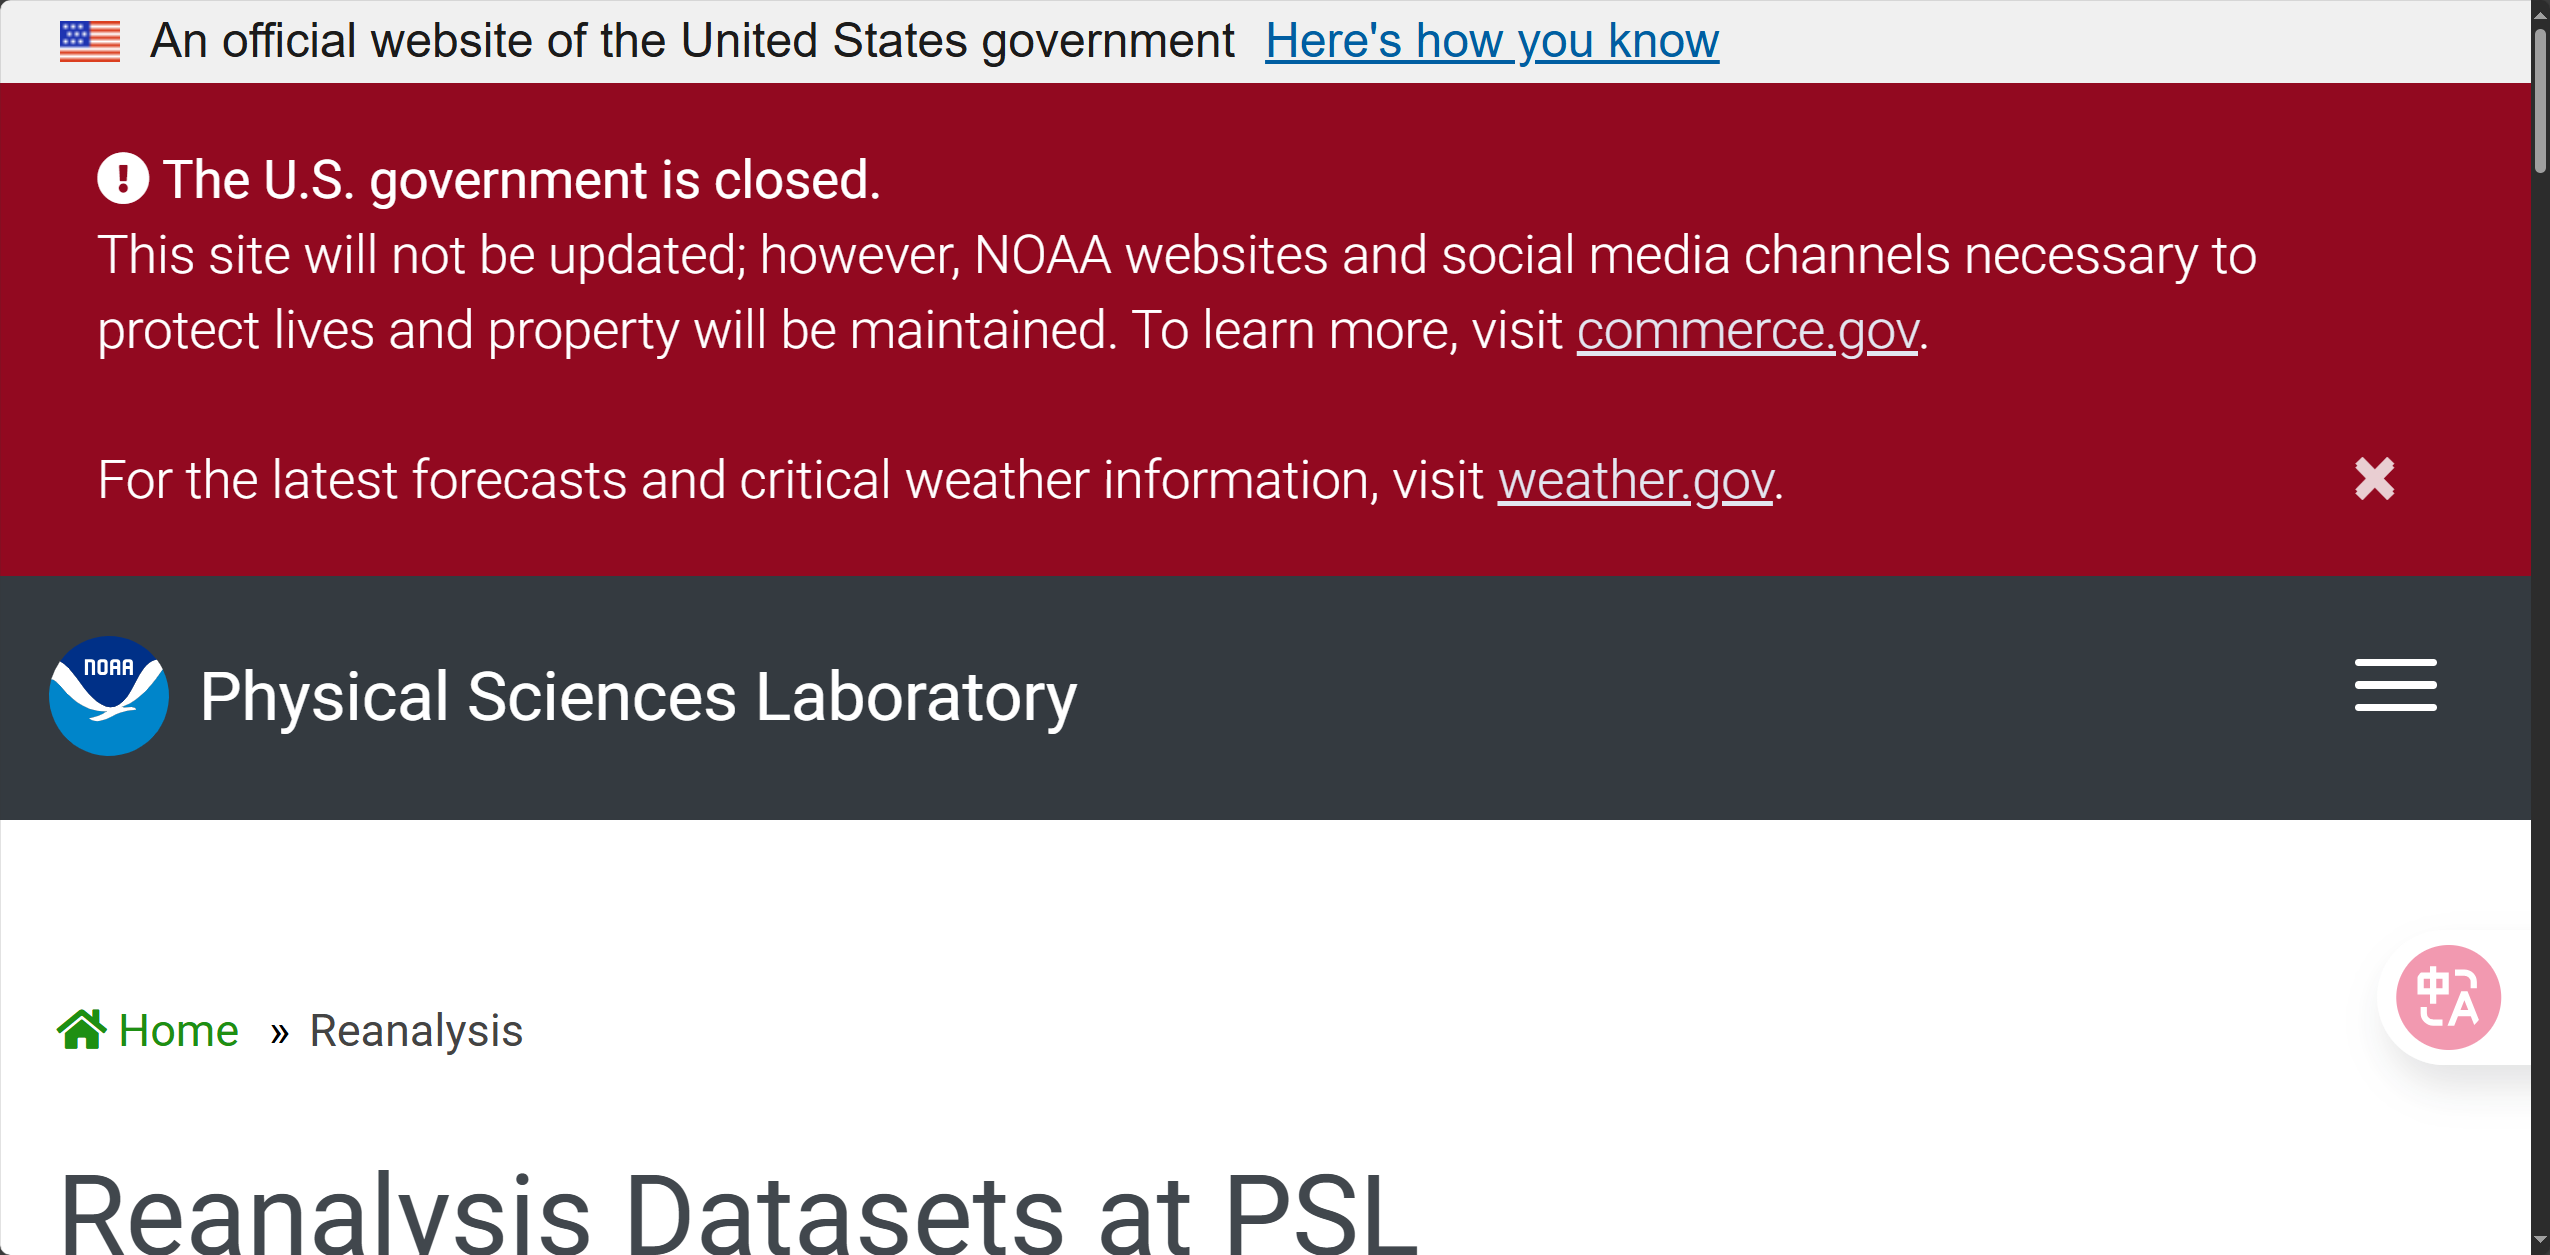Expand the hamburger navigation menu
This screenshot has height=1255, width=2550.
click(x=2395, y=686)
